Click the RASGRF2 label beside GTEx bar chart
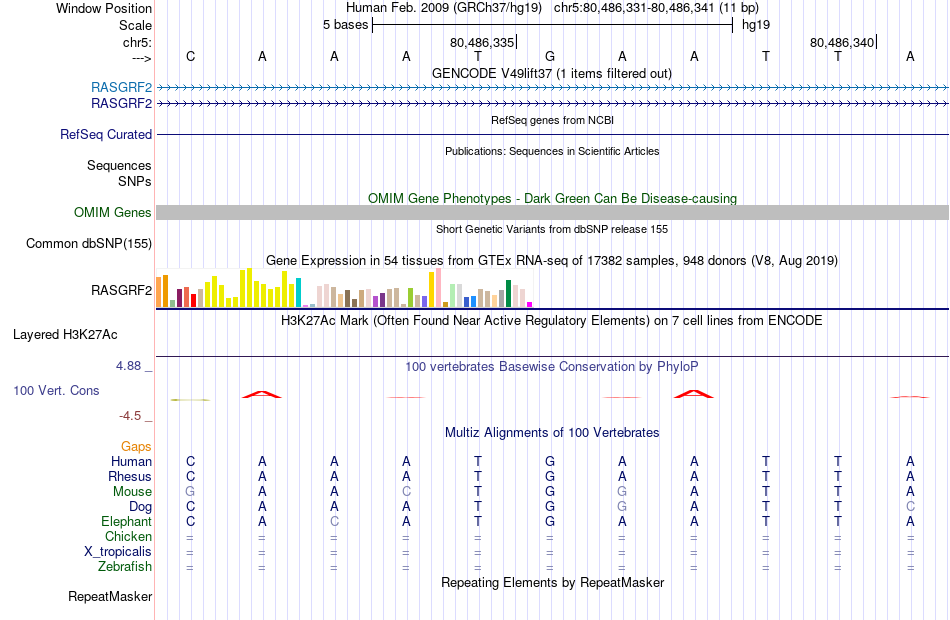950x620 pixels. pos(121,290)
